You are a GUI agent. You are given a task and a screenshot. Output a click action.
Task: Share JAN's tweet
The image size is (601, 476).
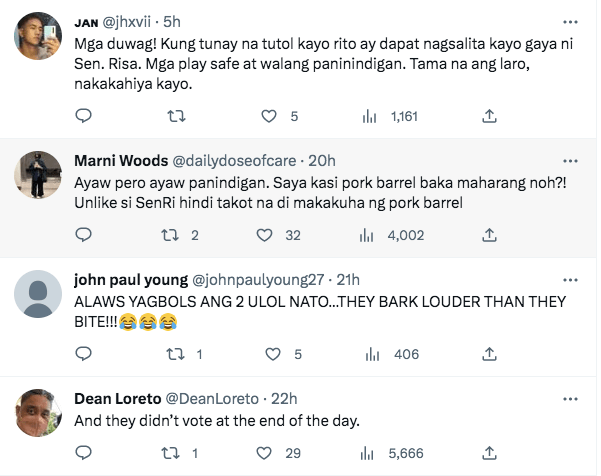click(x=490, y=117)
